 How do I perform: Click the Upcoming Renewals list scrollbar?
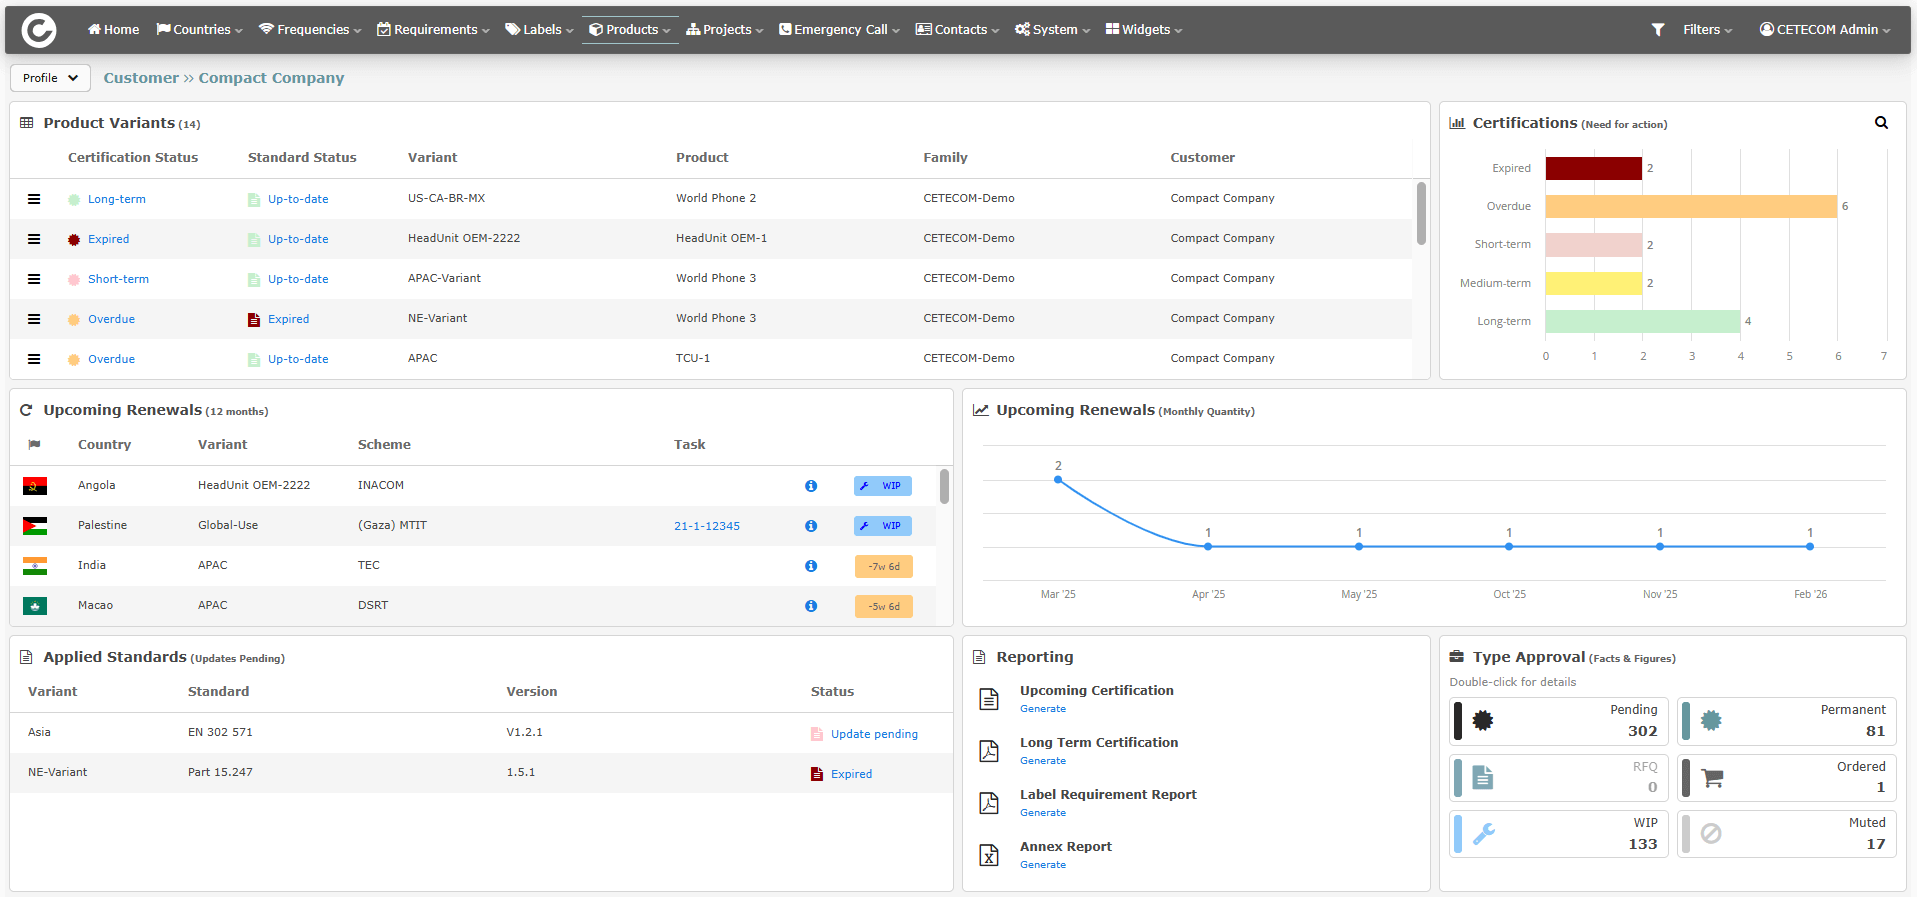tap(944, 487)
